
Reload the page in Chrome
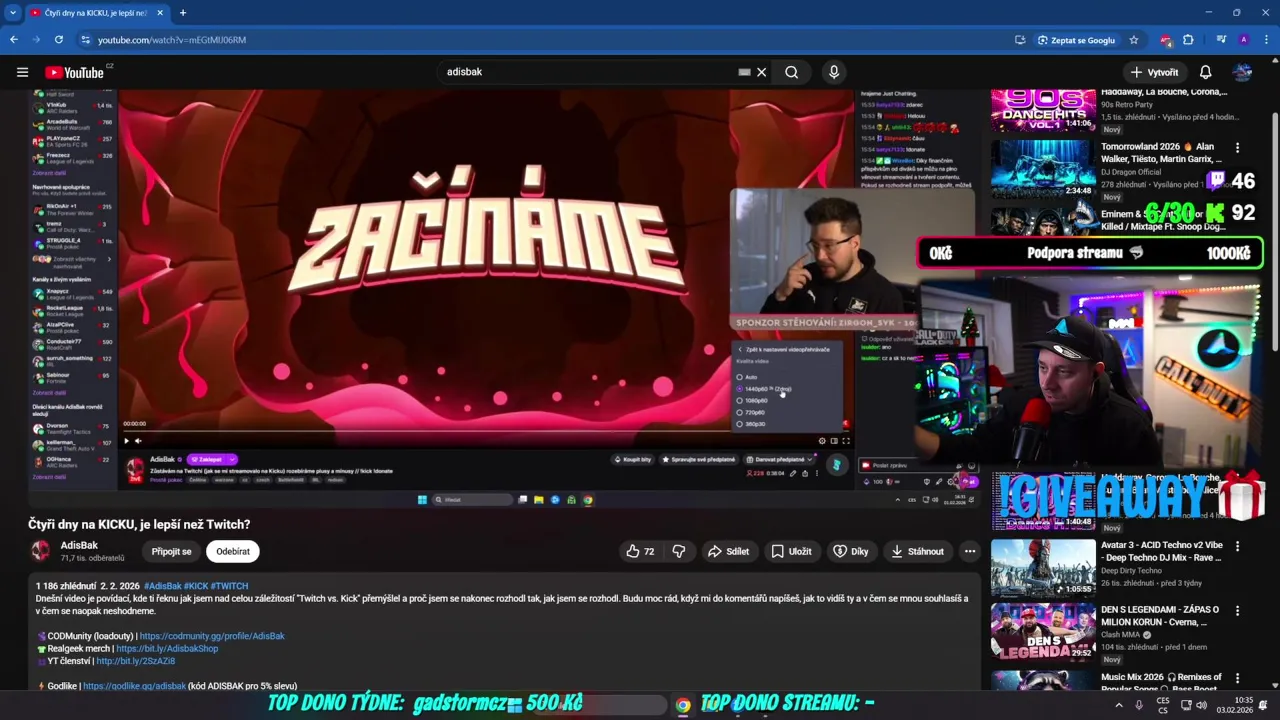point(59,40)
